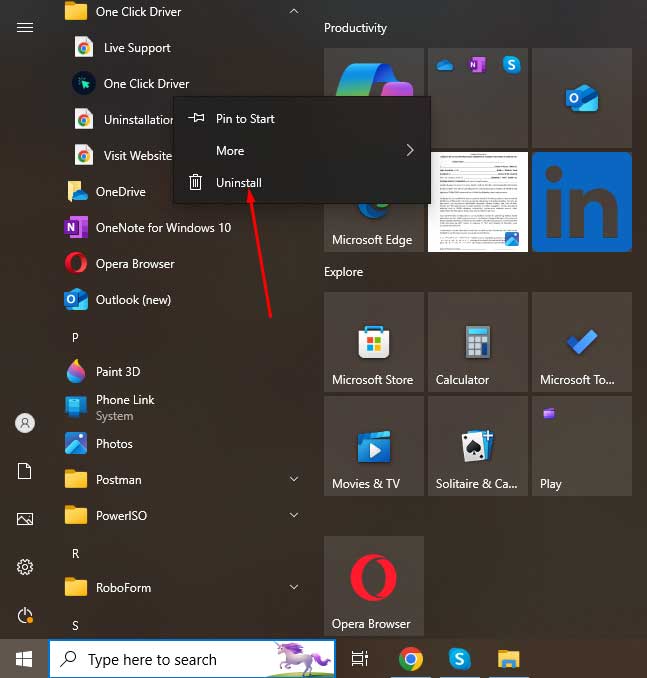Click Skype icon in taskbar

[x=460, y=659]
